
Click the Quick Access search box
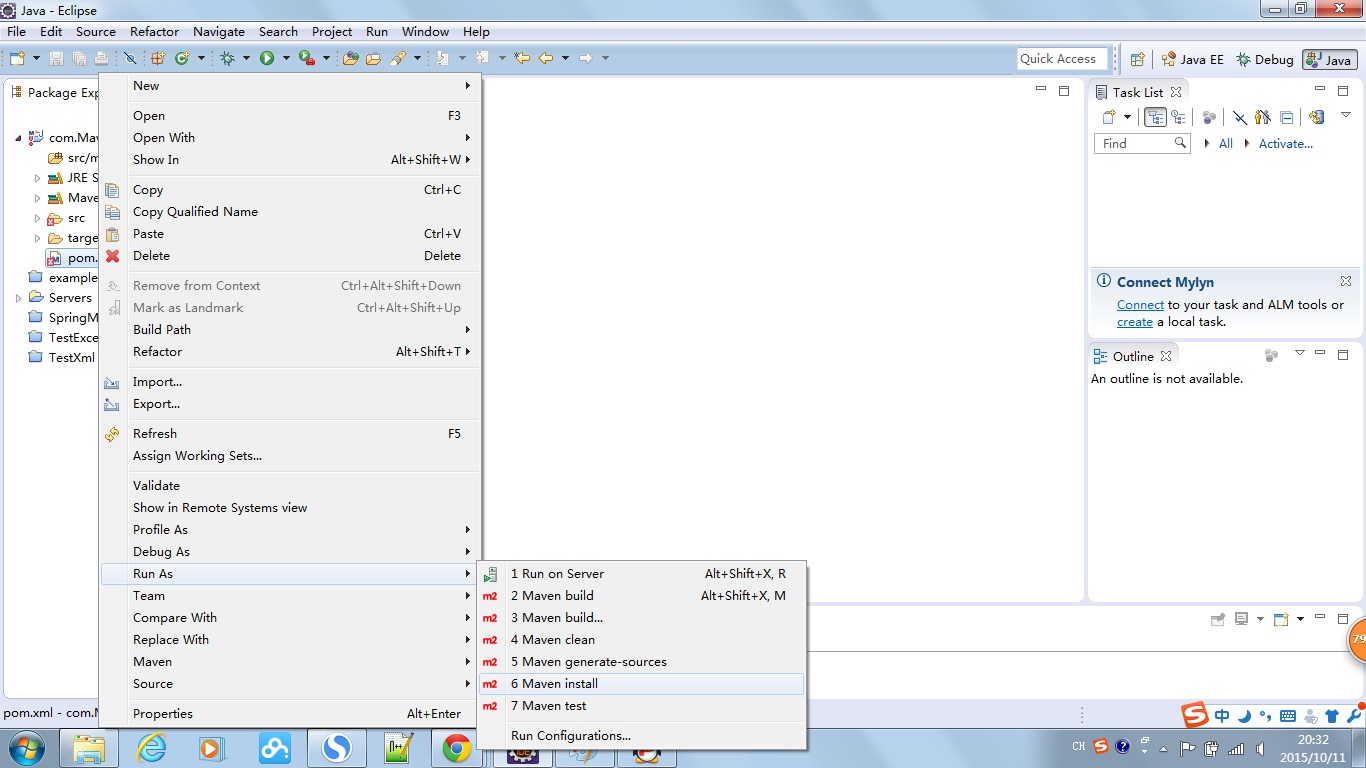[1063, 59]
